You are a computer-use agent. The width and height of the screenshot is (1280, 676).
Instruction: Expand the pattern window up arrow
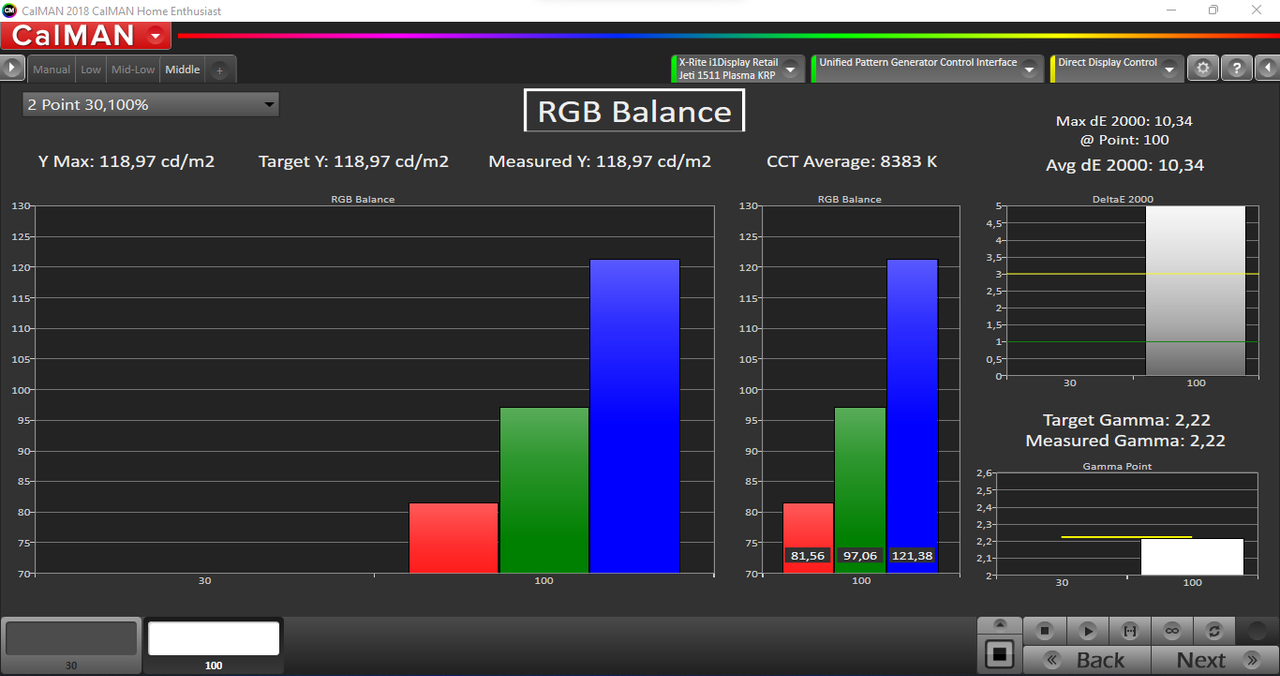point(999,626)
